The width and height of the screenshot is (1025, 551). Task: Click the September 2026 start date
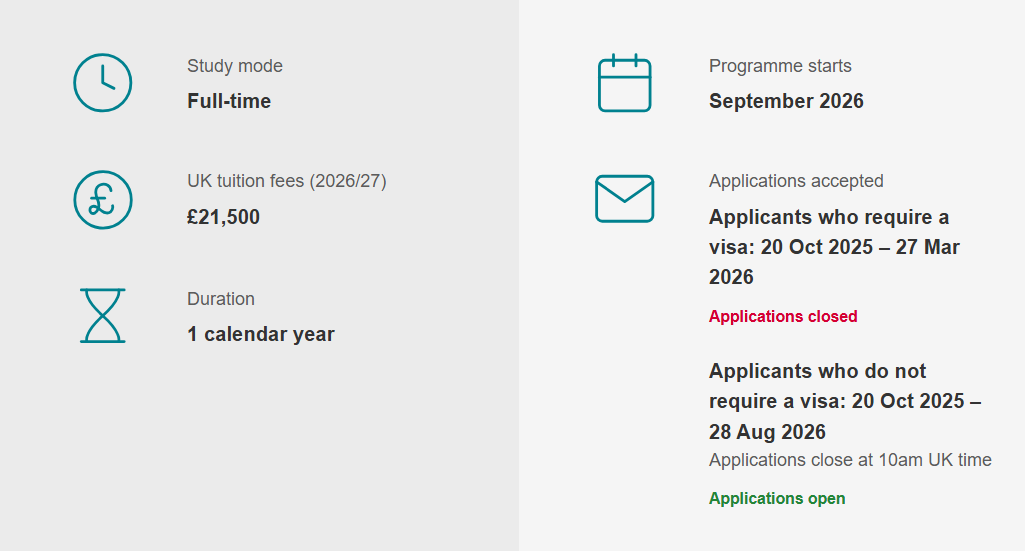(786, 101)
